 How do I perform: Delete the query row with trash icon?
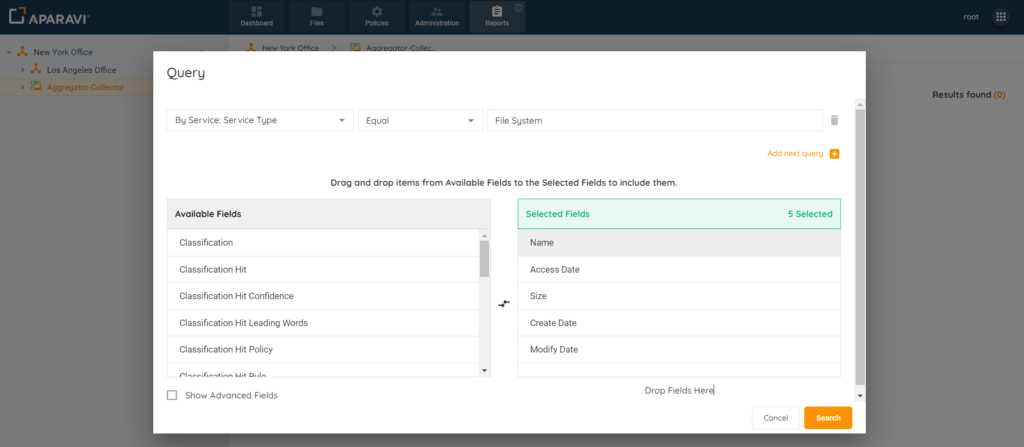pos(834,120)
